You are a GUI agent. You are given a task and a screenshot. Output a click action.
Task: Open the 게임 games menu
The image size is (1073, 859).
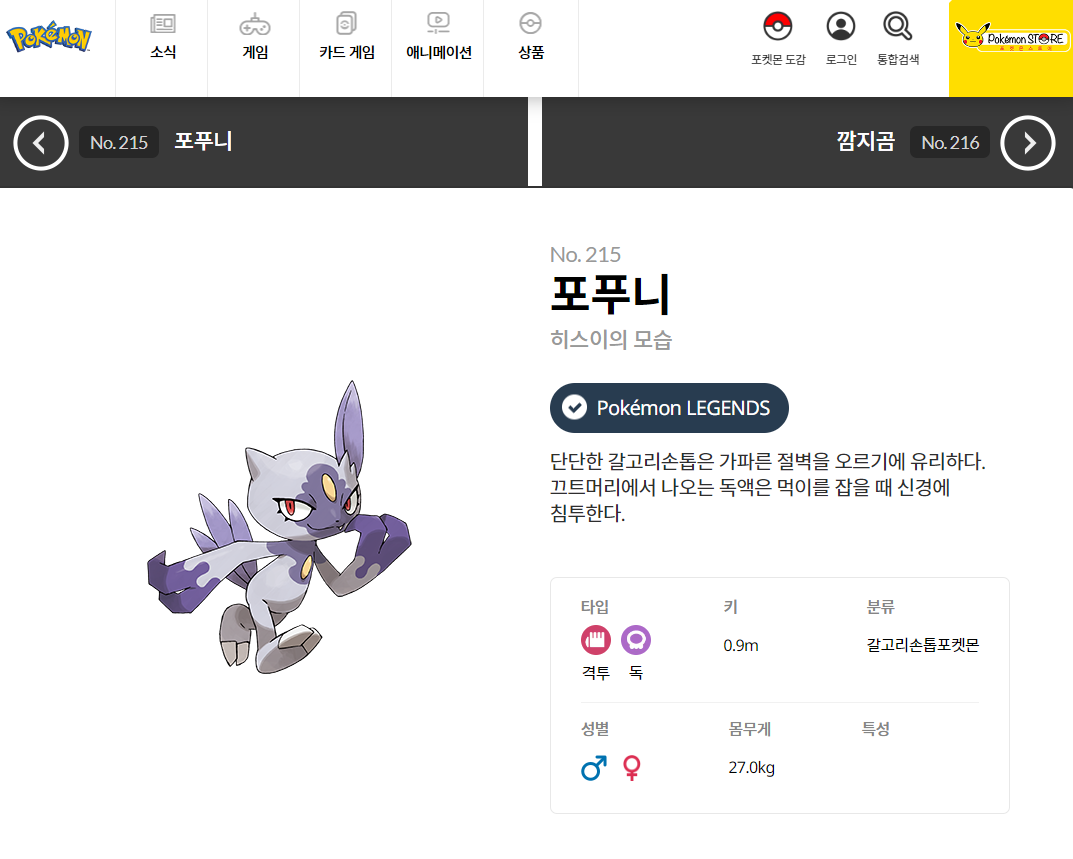pyautogui.click(x=255, y=37)
